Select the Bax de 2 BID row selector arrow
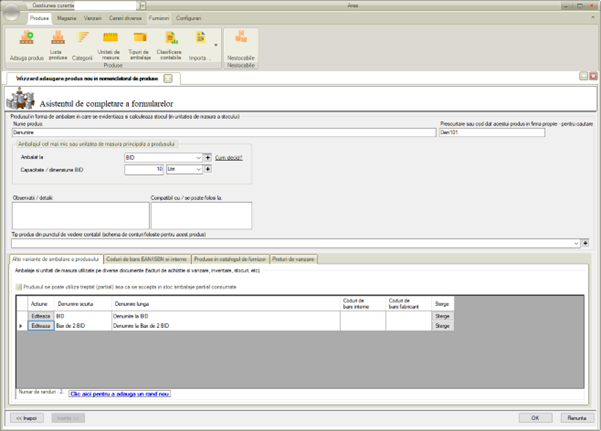 [21, 326]
